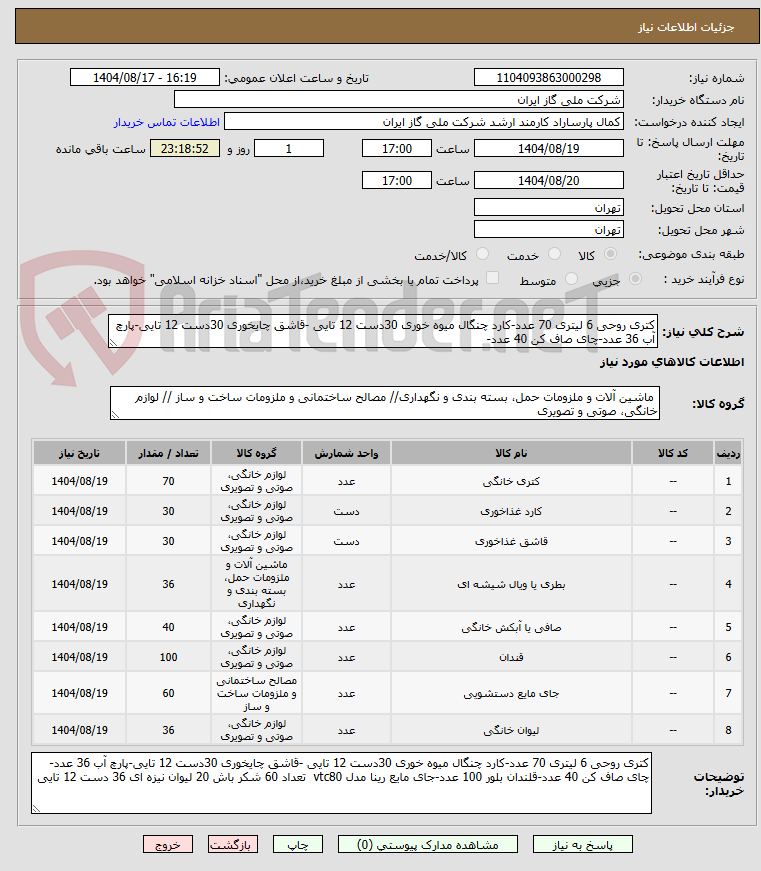Image resolution: width=761 pixels, height=871 pixels.
Task: Click the کد کالا column header
Action: pos(673,453)
